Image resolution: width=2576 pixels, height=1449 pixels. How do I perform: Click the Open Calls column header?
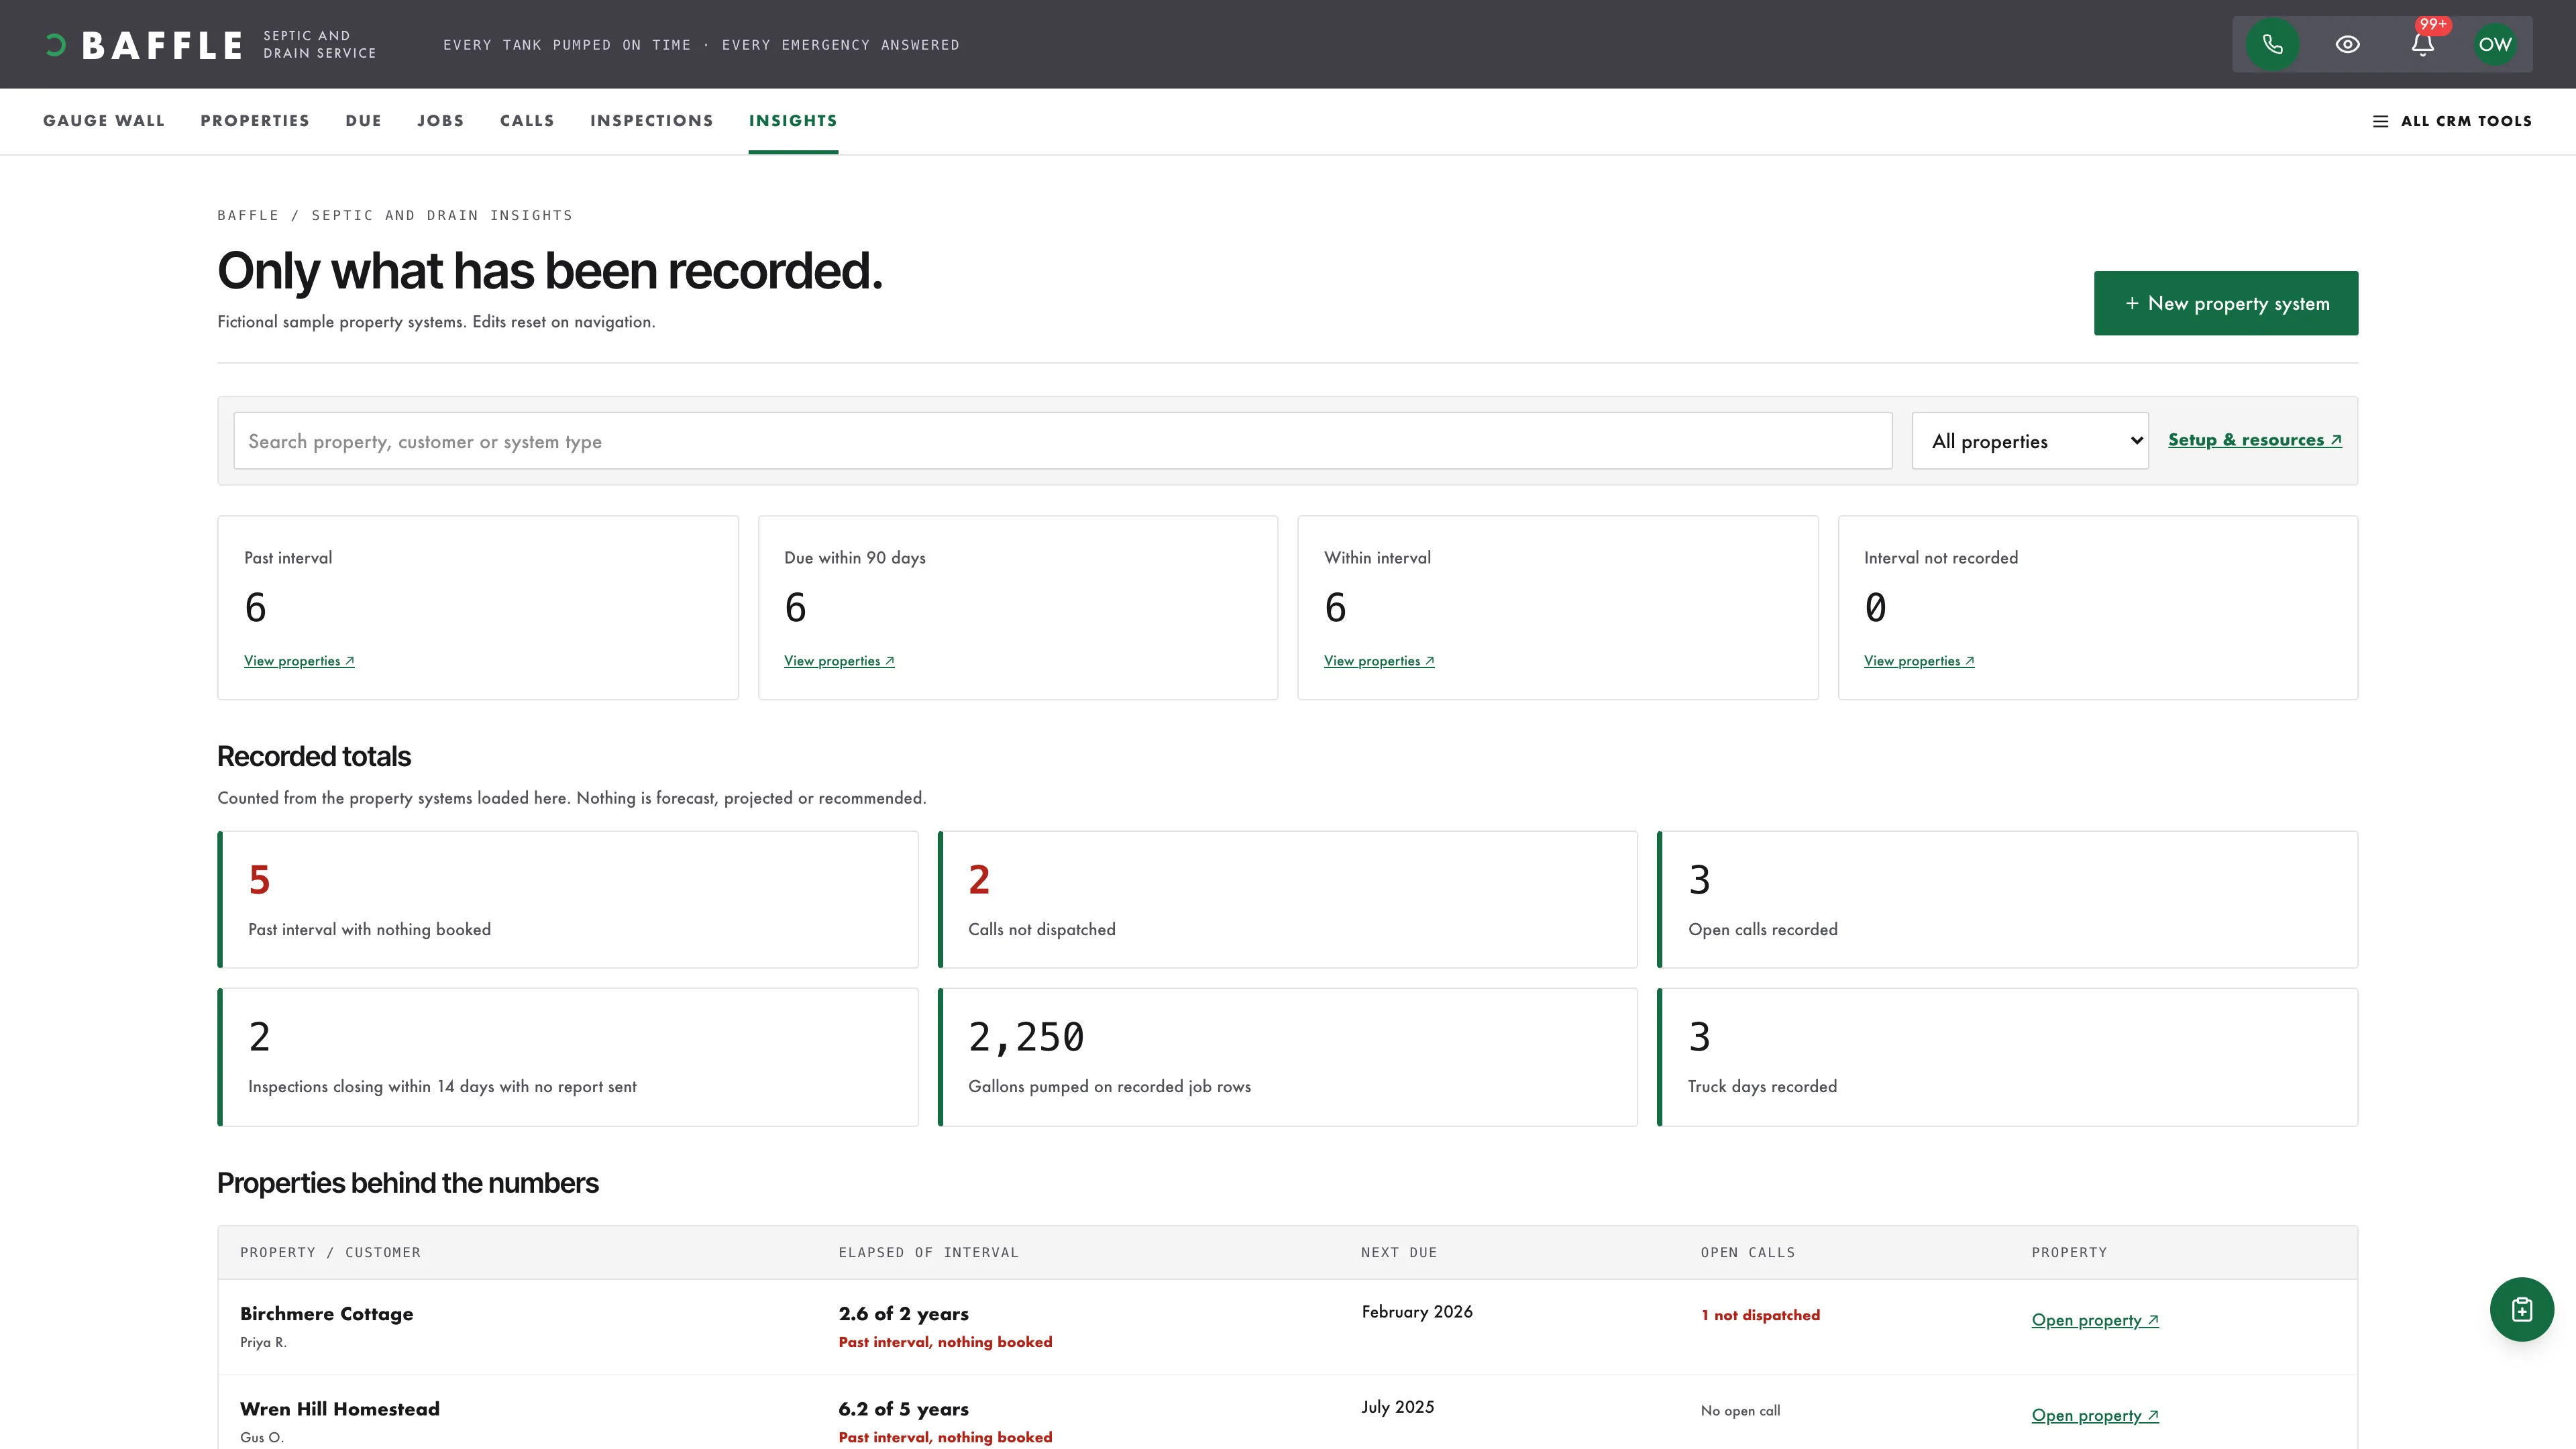tap(1747, 1252)
